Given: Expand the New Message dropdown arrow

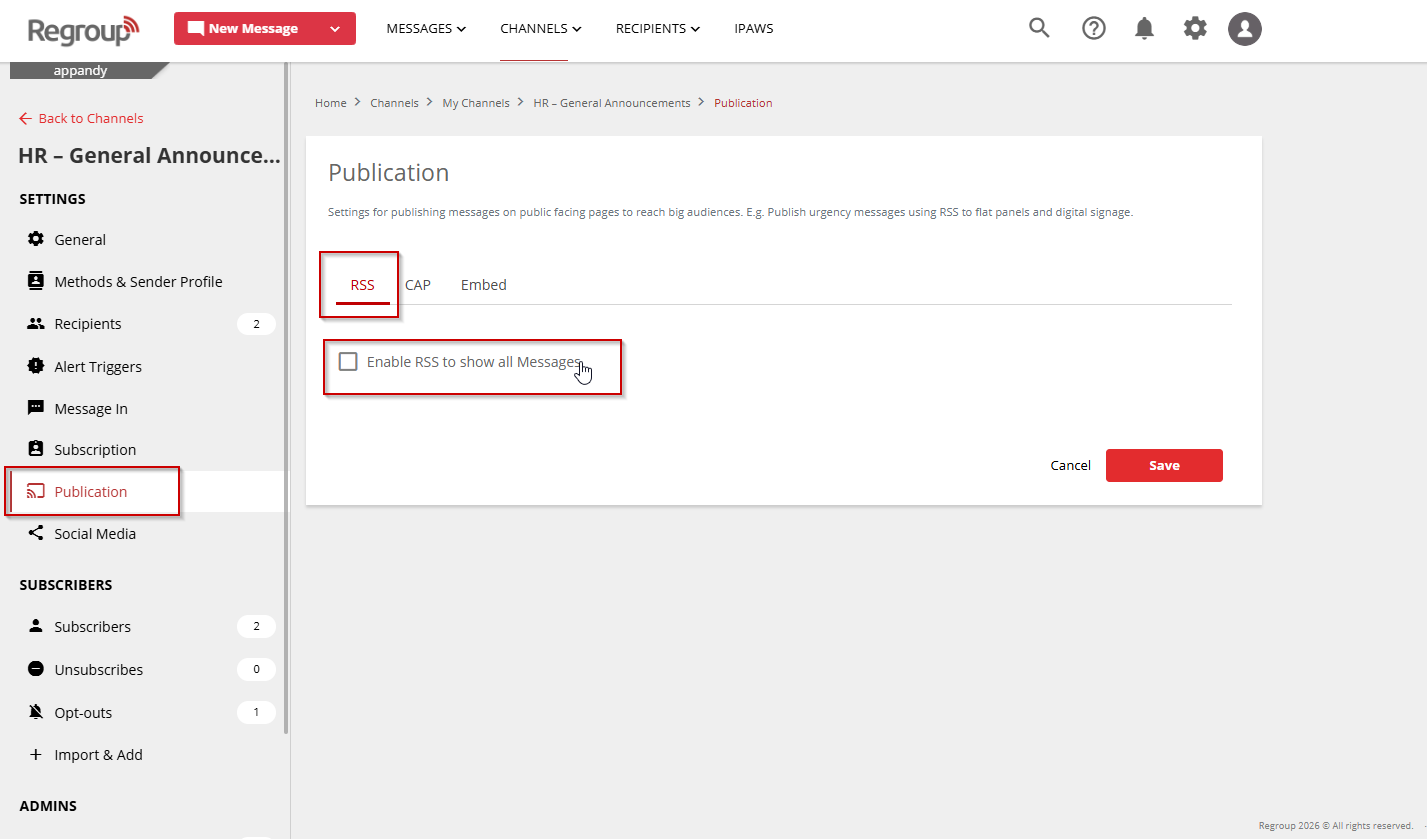Looking at the screenshot, I should point(334,29).
